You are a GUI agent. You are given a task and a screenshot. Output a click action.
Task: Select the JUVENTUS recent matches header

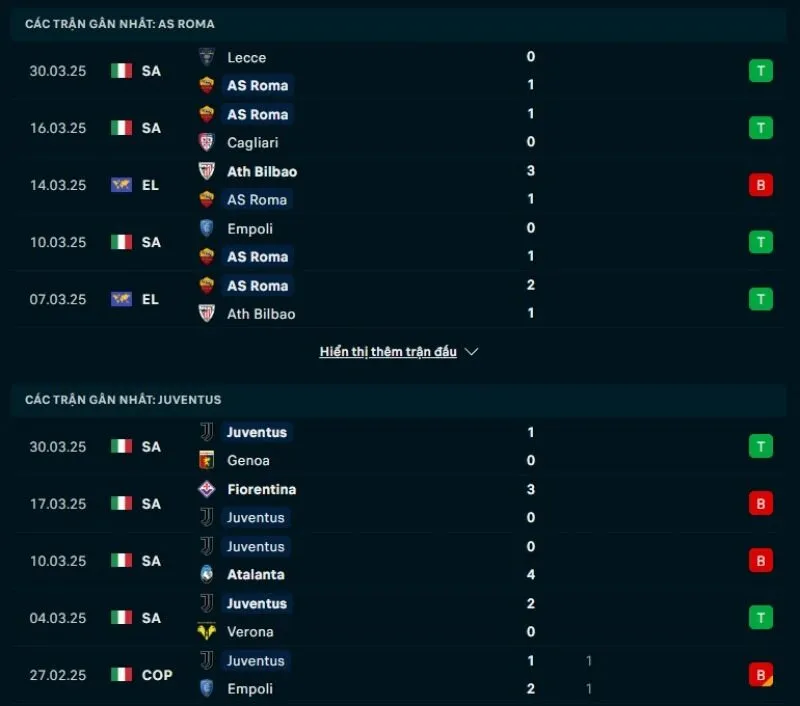122,399
